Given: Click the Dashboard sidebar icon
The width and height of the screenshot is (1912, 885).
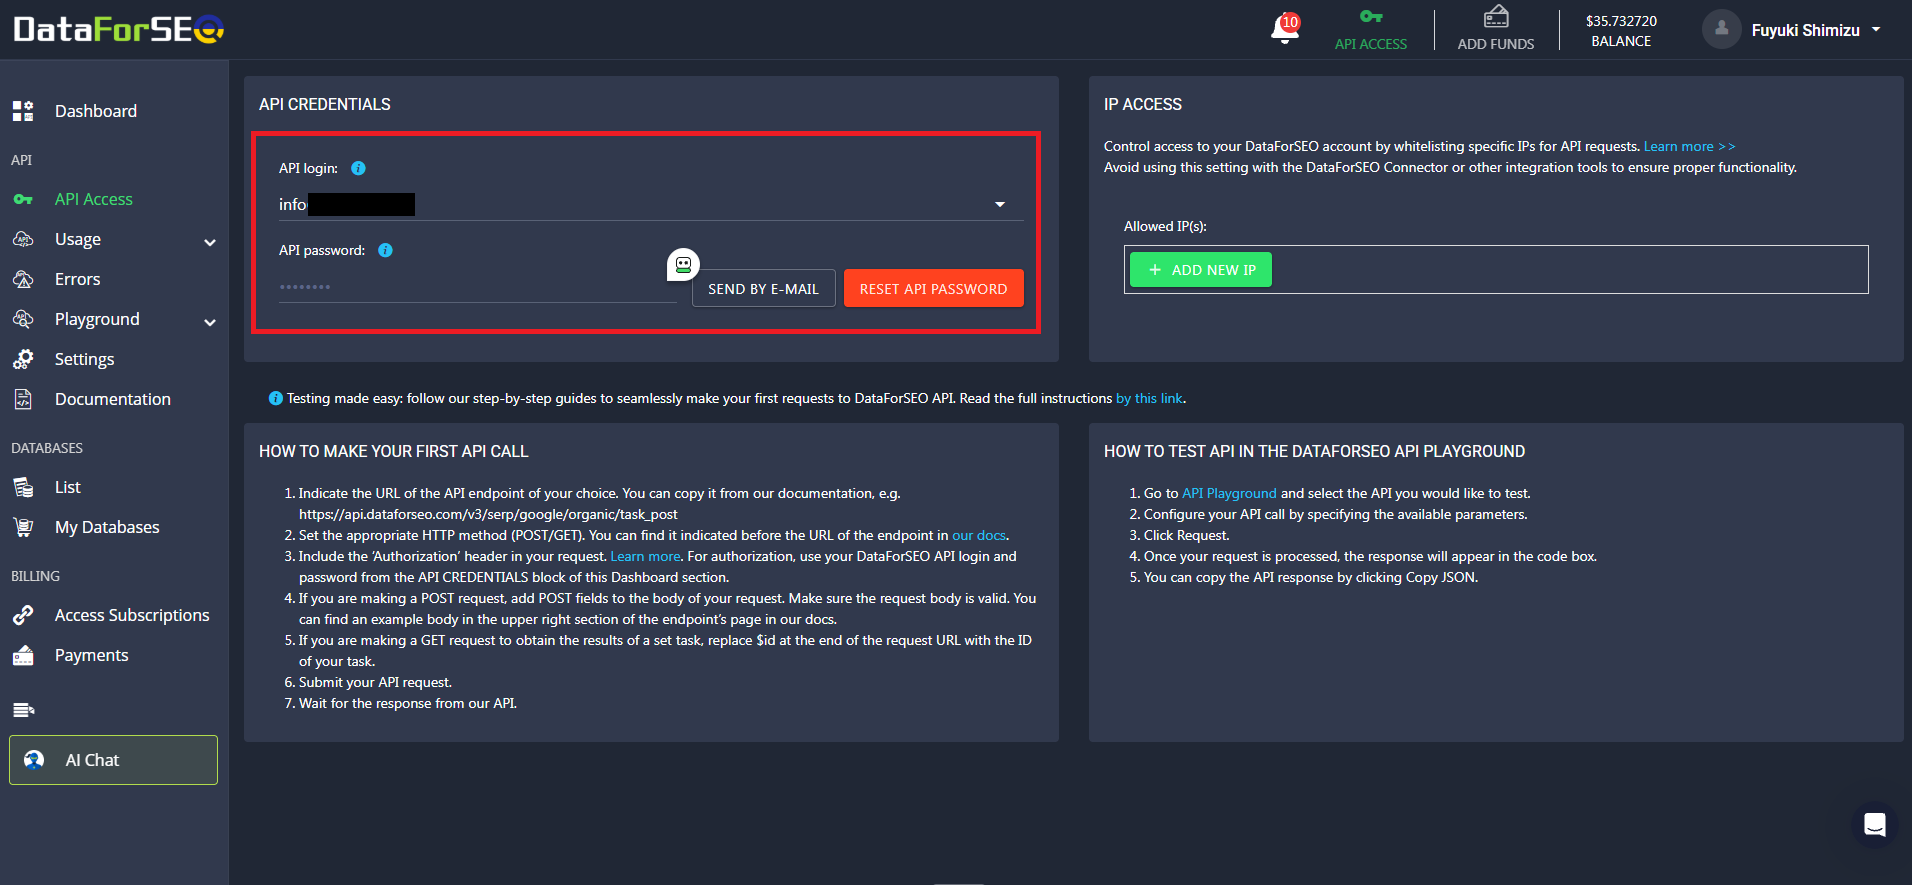Looking at the screenshot, I should [x=23, y=111].
